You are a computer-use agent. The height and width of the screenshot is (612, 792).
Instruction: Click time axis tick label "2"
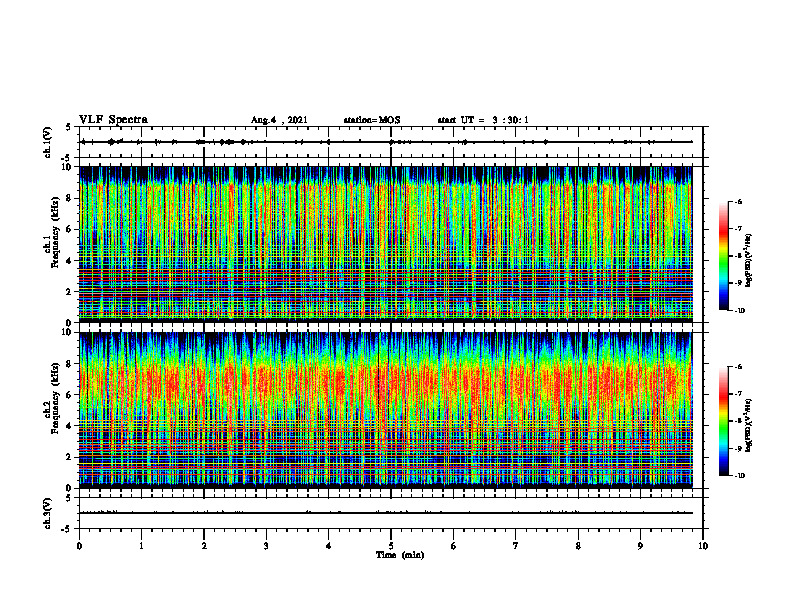tap(204, 546)
